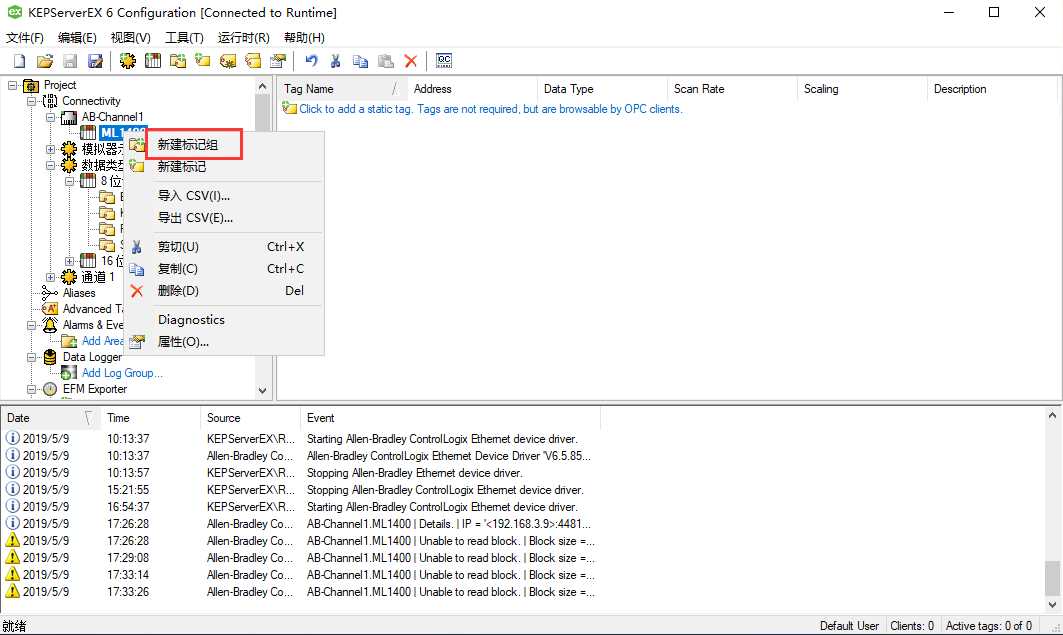This screenshot has width=1063, height=635.
Task: Collapse the Connectivity tree node
Action: [31, 101]
